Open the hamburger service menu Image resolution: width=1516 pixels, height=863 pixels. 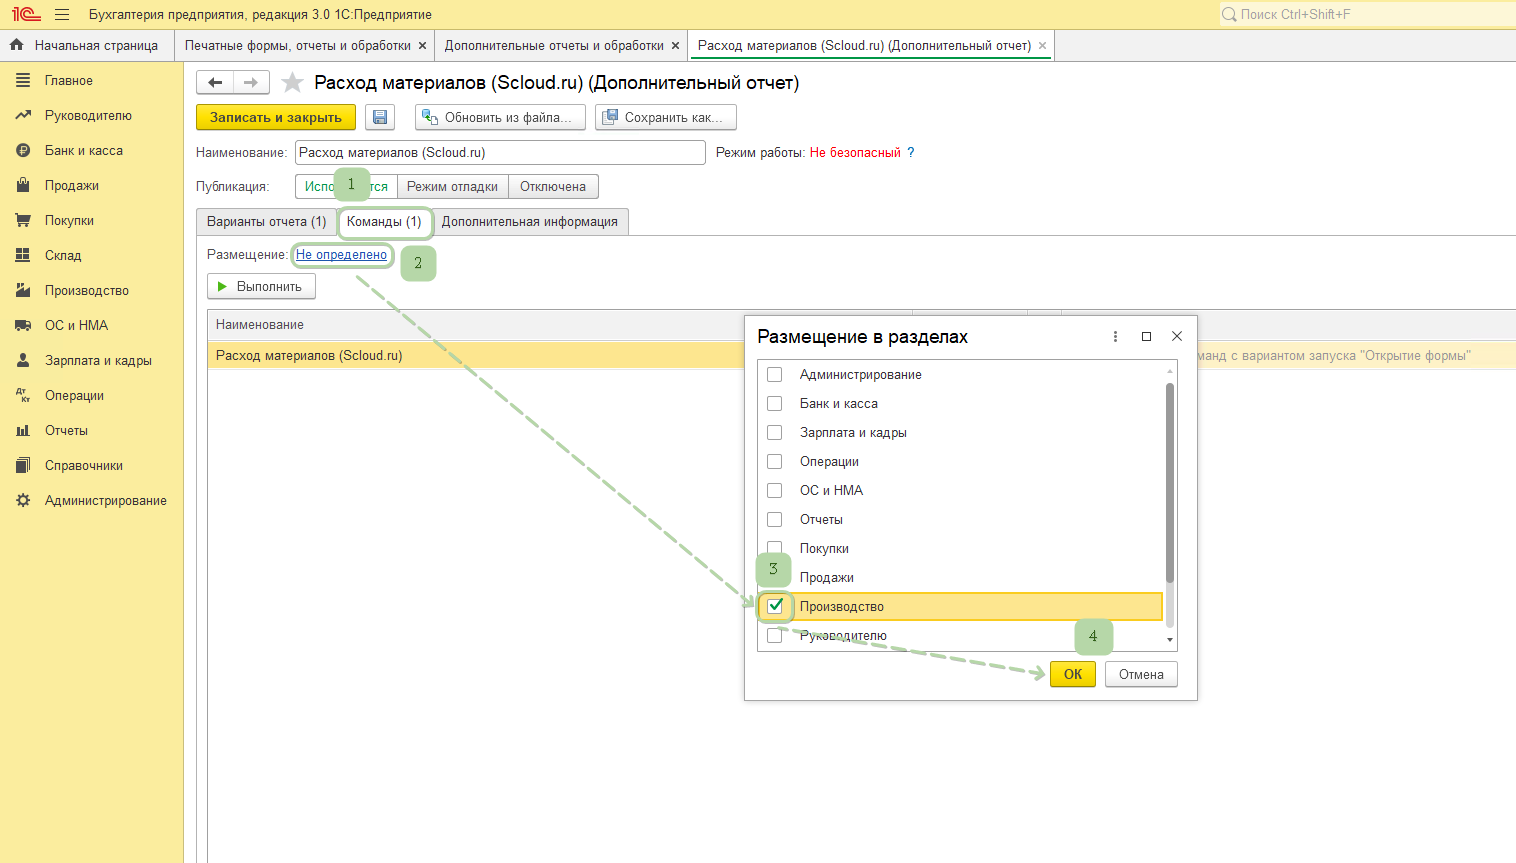[62, 14]
